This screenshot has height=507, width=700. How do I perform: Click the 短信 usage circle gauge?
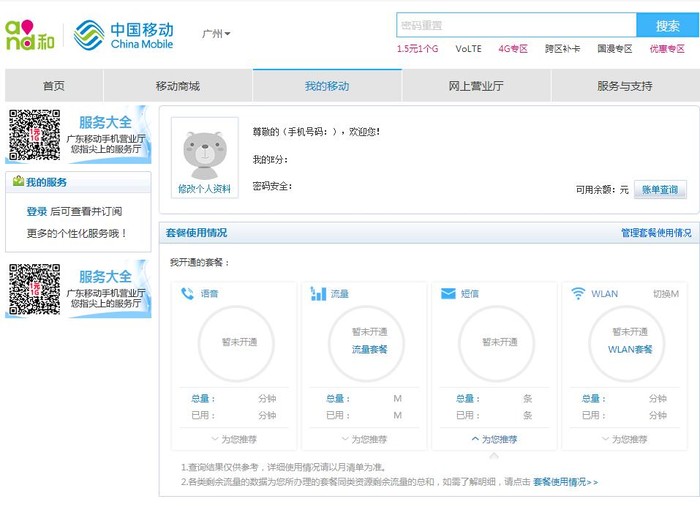[496, 343]
